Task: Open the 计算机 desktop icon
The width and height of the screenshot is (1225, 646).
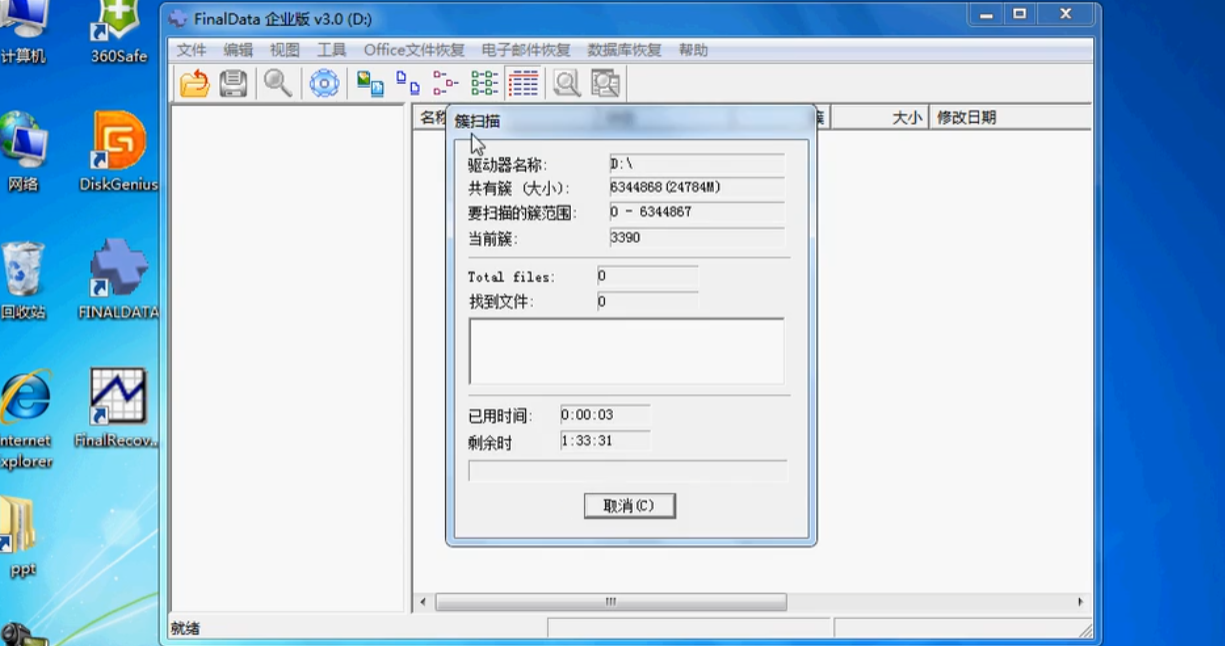Action: pyautogui.click(x=23, y=33)
